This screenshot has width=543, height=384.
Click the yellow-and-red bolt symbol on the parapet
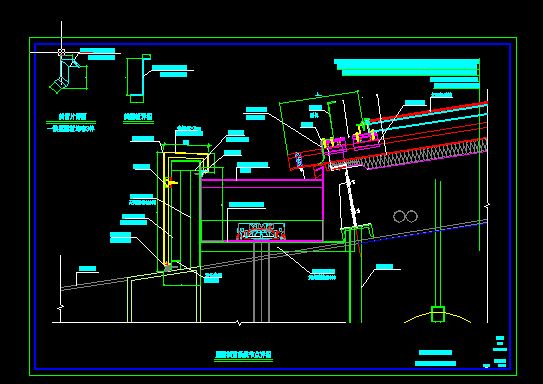click(170, 182)
